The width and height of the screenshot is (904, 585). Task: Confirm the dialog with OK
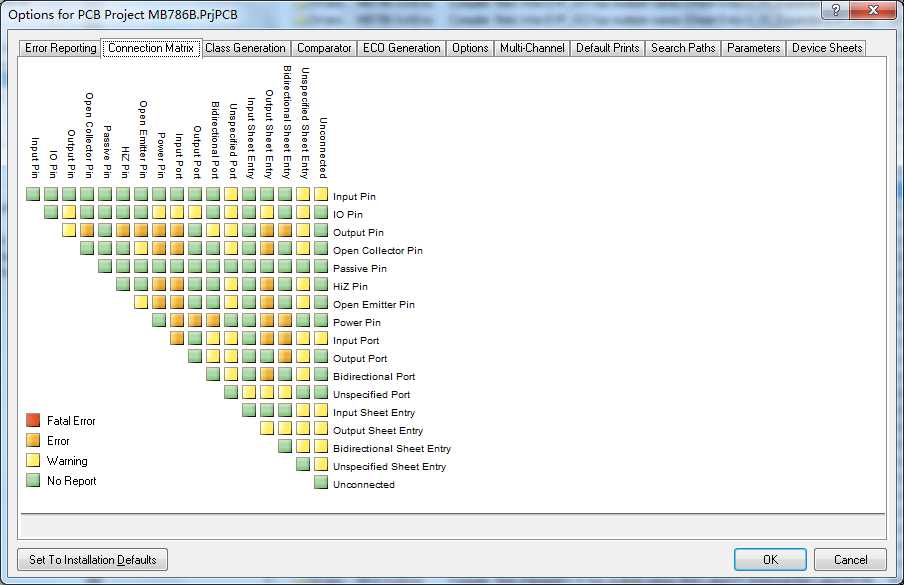pos(770,560)
